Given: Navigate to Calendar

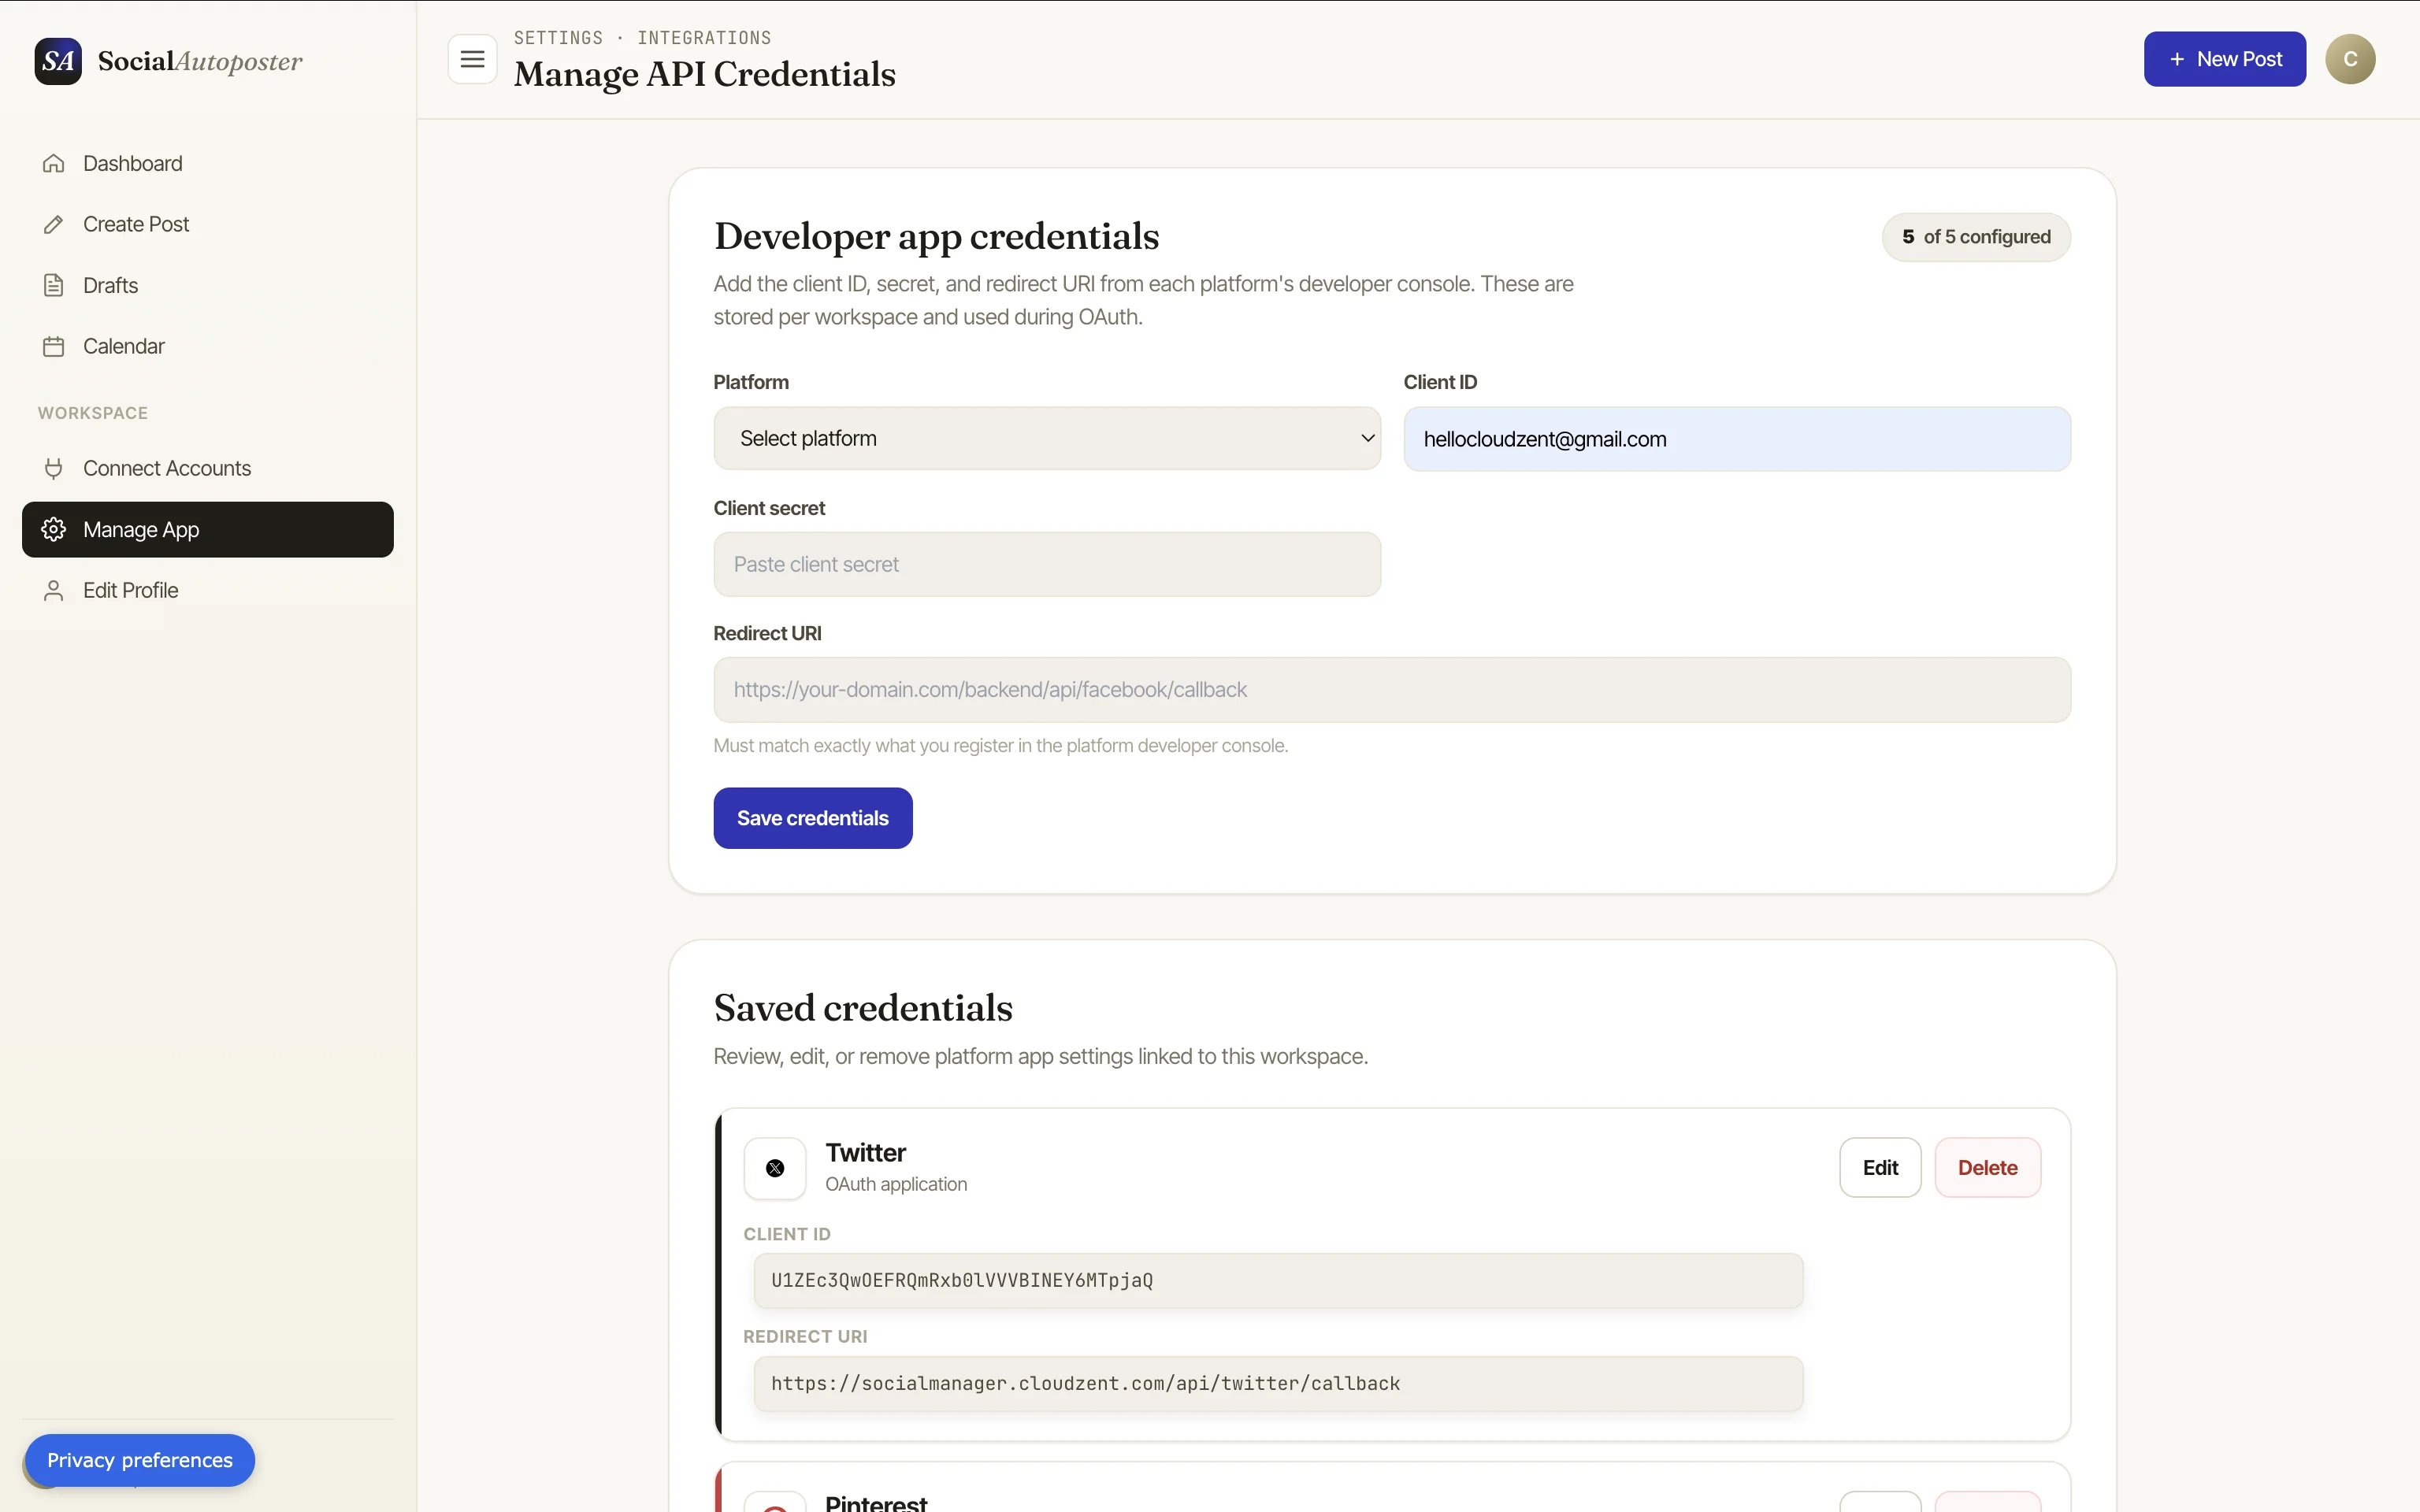Looking at the screenshot, I should pyautogui.click(x=208, y=346).
